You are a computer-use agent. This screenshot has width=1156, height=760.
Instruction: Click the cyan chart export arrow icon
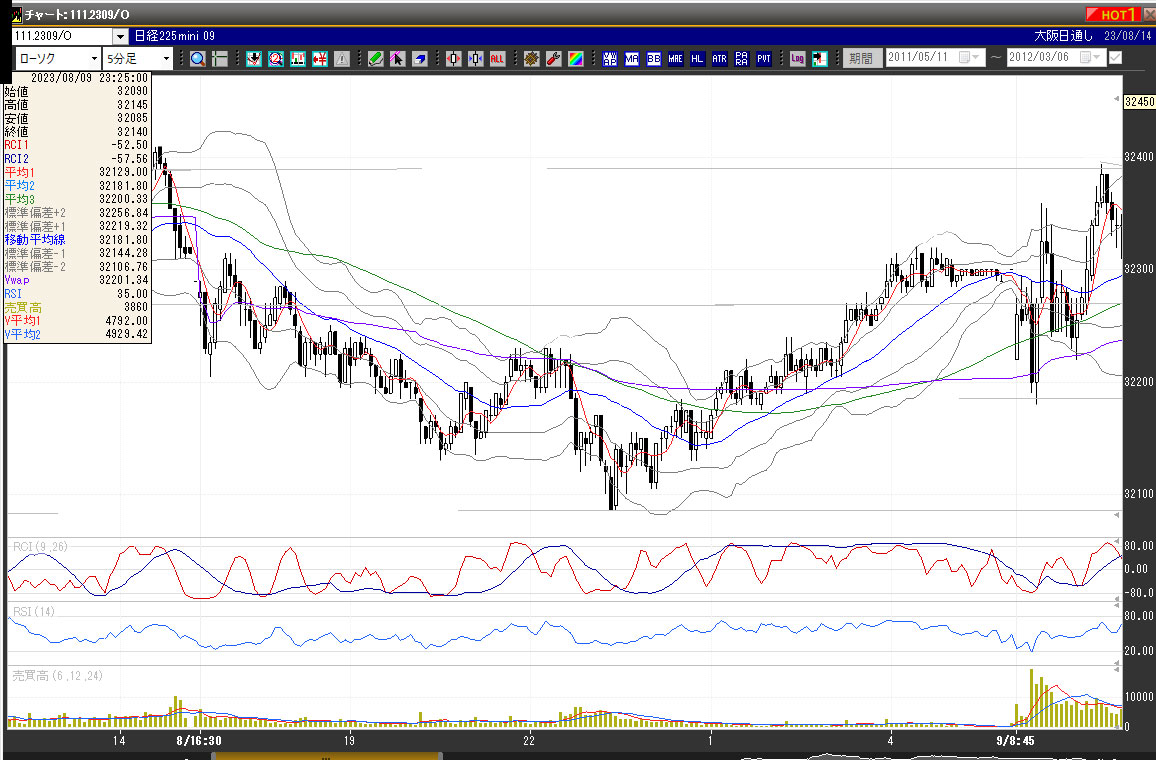[819, 59]
